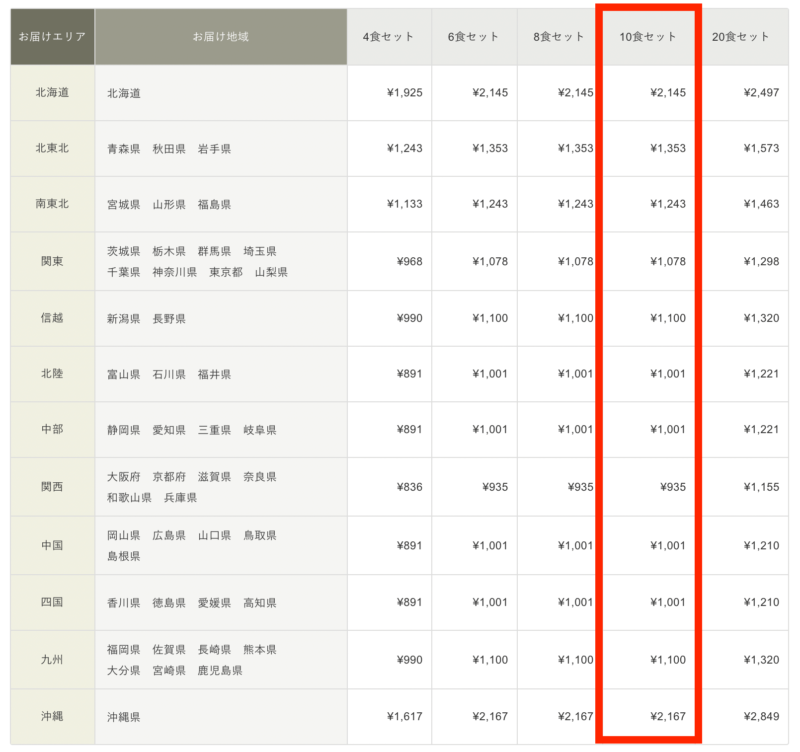This screenshot has width=800, height=752.
Task: Click 中国 row's 20食セット price ¥1,210
Action: coord(761,545)
